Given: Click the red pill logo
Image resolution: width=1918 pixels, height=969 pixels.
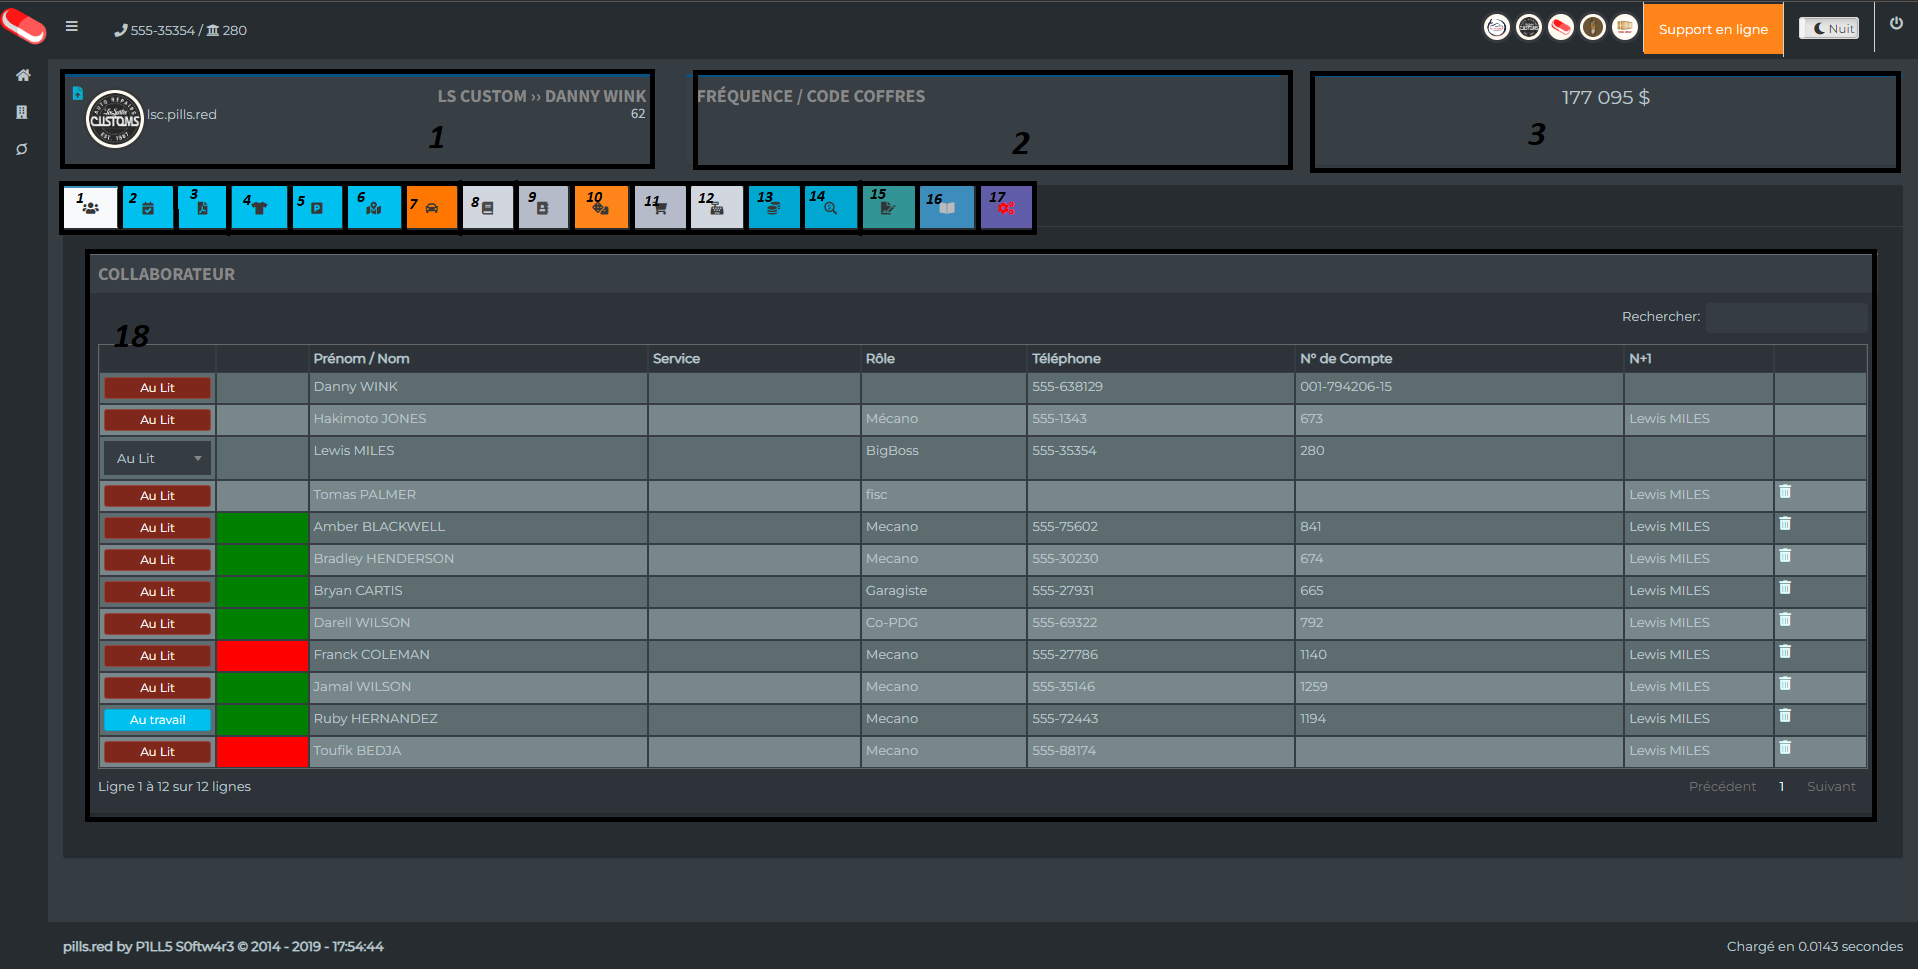Looking at the screenshot, I should pos(24,26).
